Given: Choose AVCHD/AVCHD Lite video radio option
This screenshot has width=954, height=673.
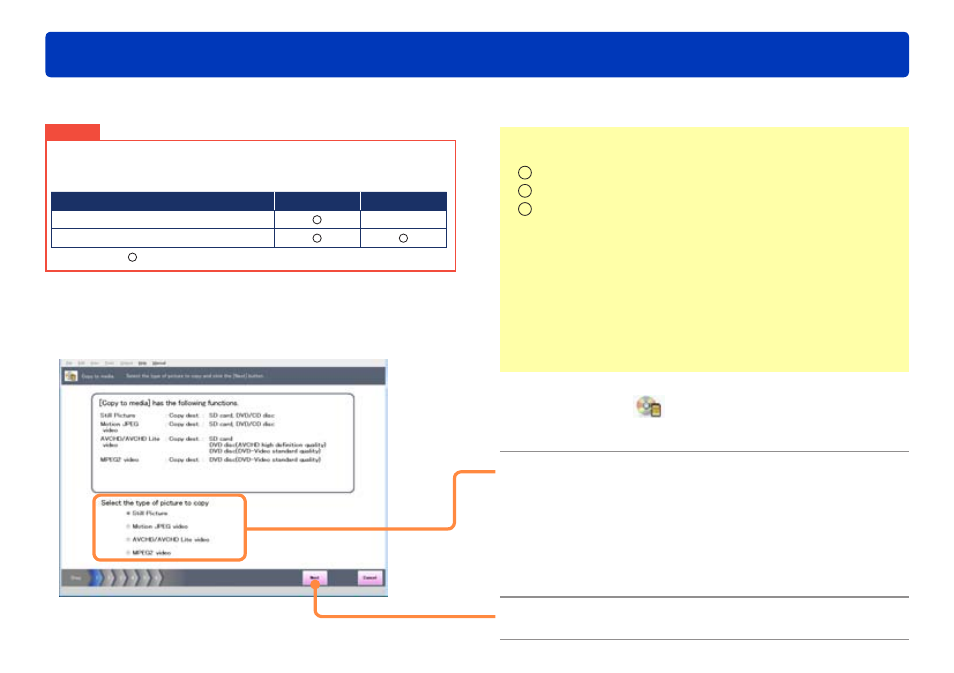Looking at the screenshot, I should (128, 540).
